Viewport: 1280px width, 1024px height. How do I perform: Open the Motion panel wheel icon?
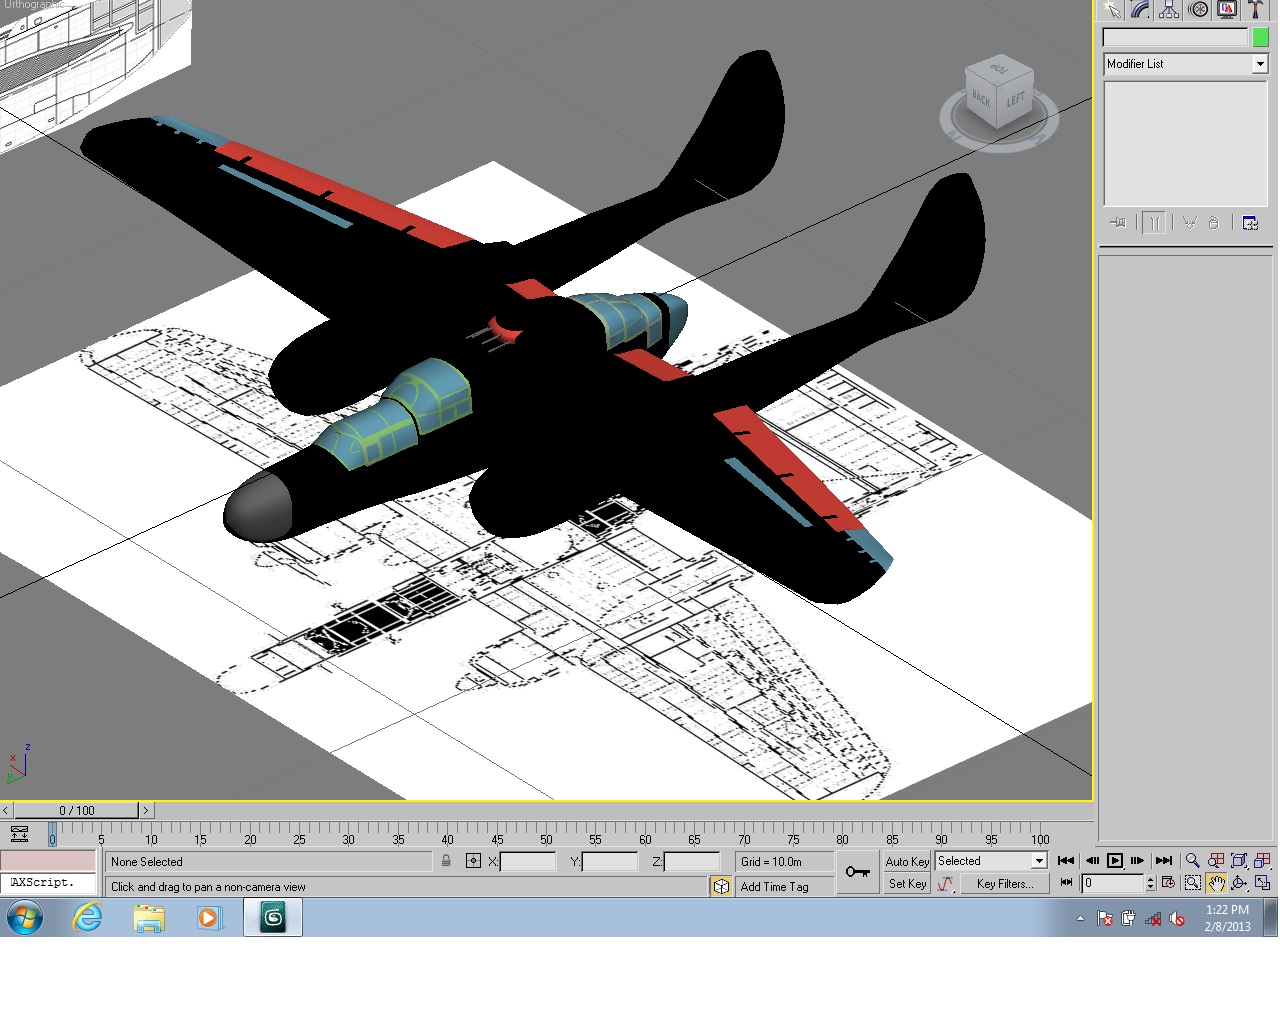(x=1198, y=10)
